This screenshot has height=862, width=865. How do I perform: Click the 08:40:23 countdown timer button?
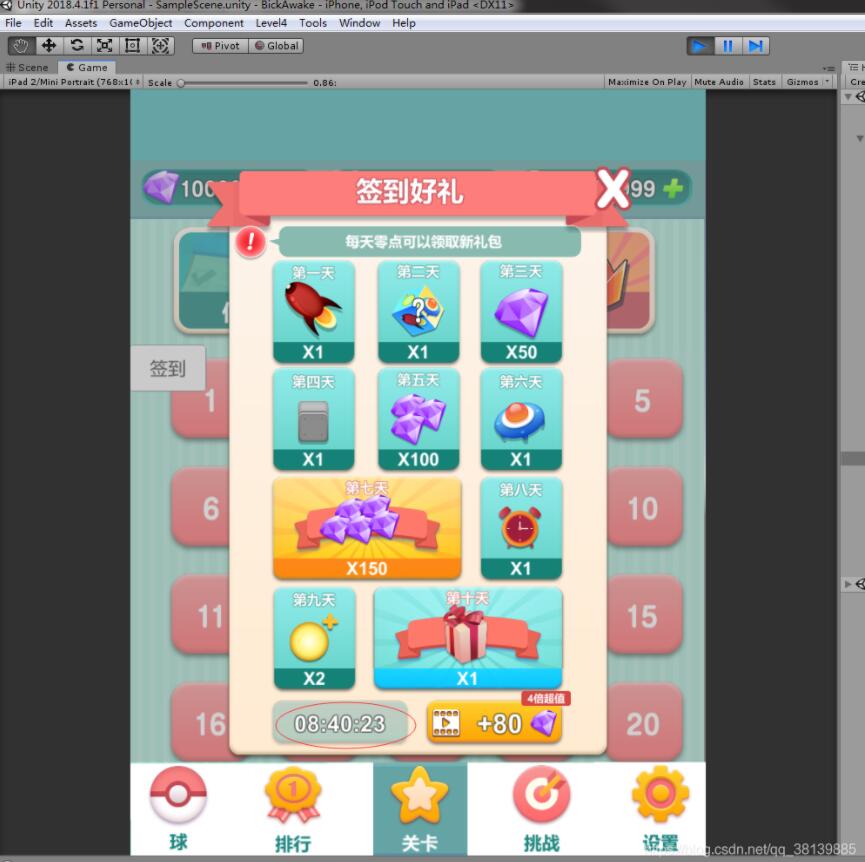pos(340,724)
